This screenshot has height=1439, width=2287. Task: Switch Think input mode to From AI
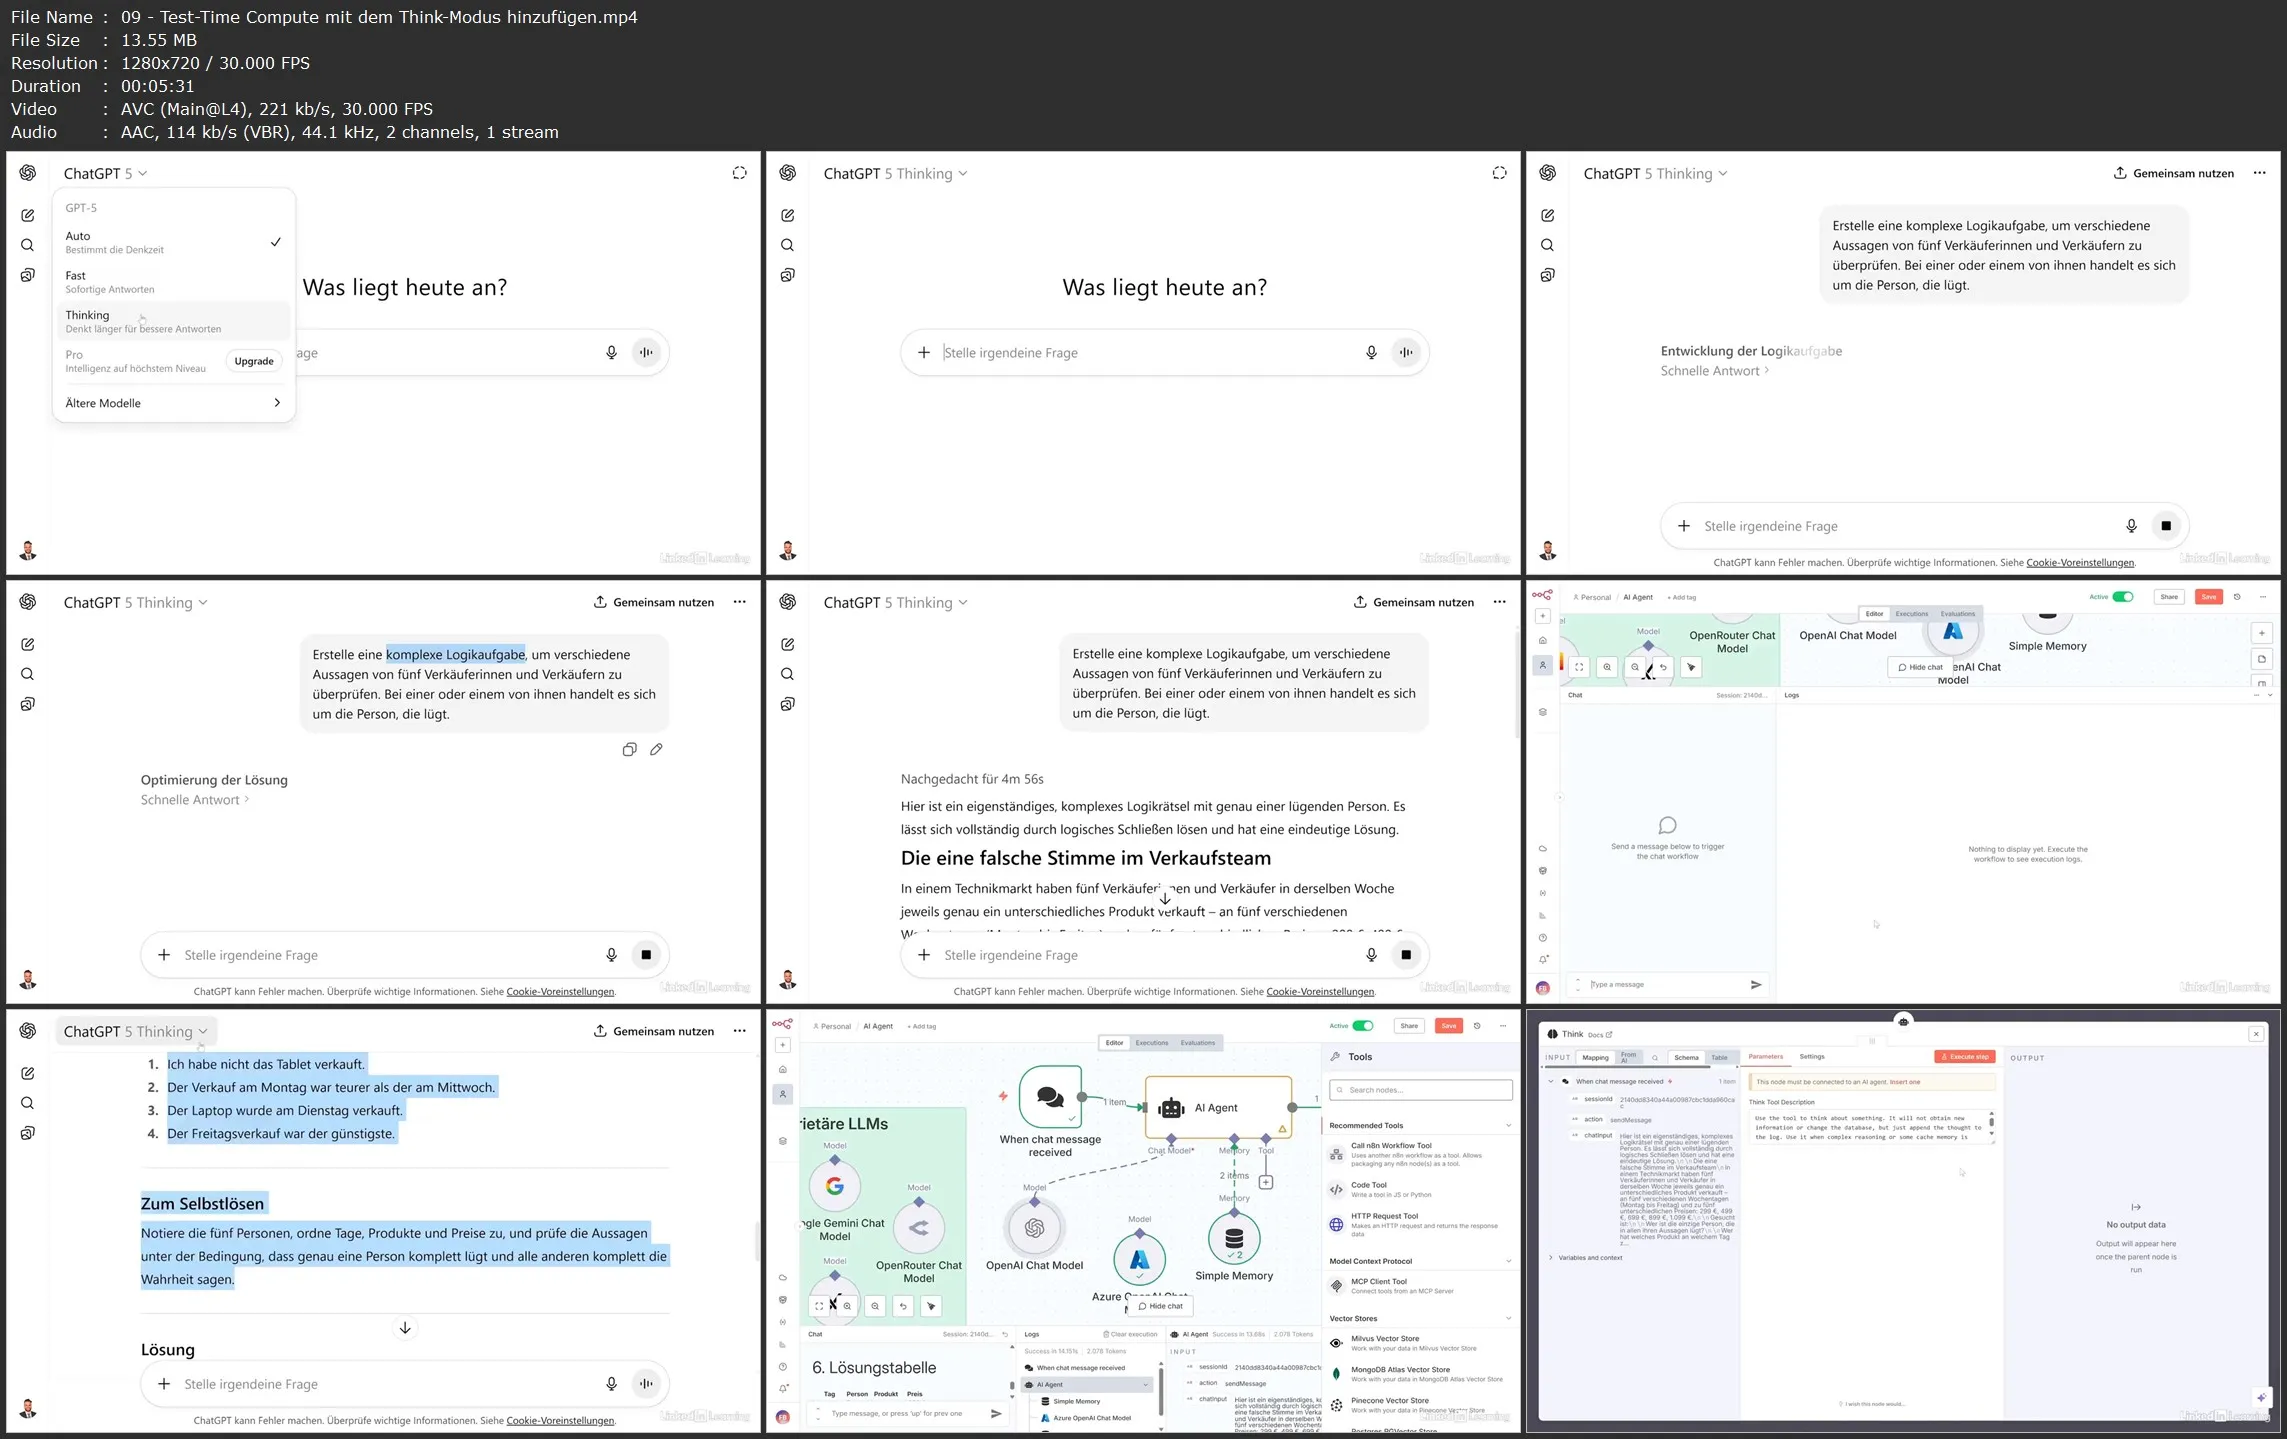point(1629,1057)
